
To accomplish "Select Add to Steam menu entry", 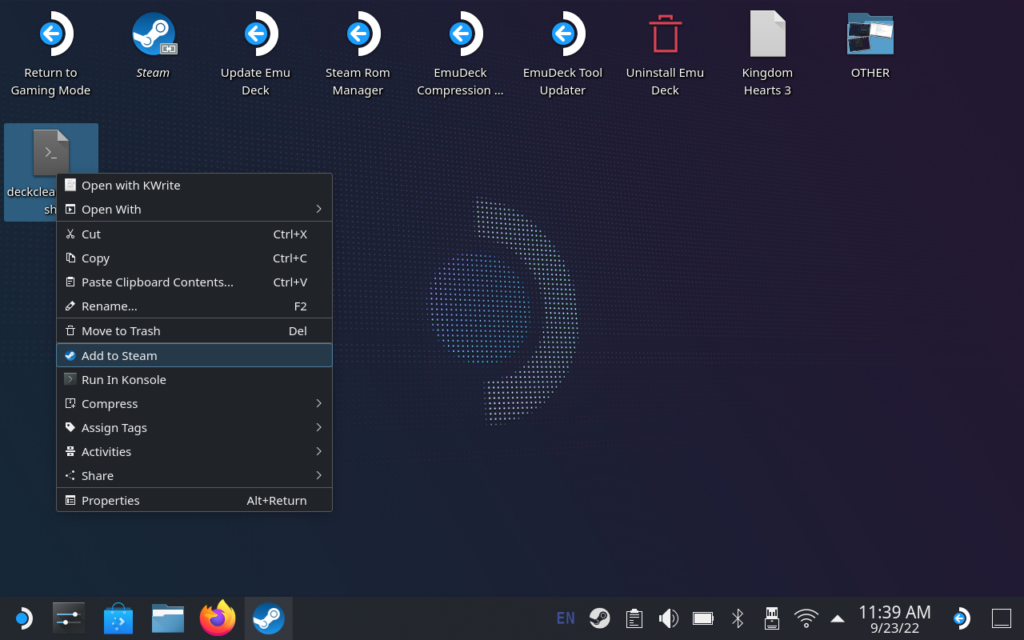I will [194, 356].
